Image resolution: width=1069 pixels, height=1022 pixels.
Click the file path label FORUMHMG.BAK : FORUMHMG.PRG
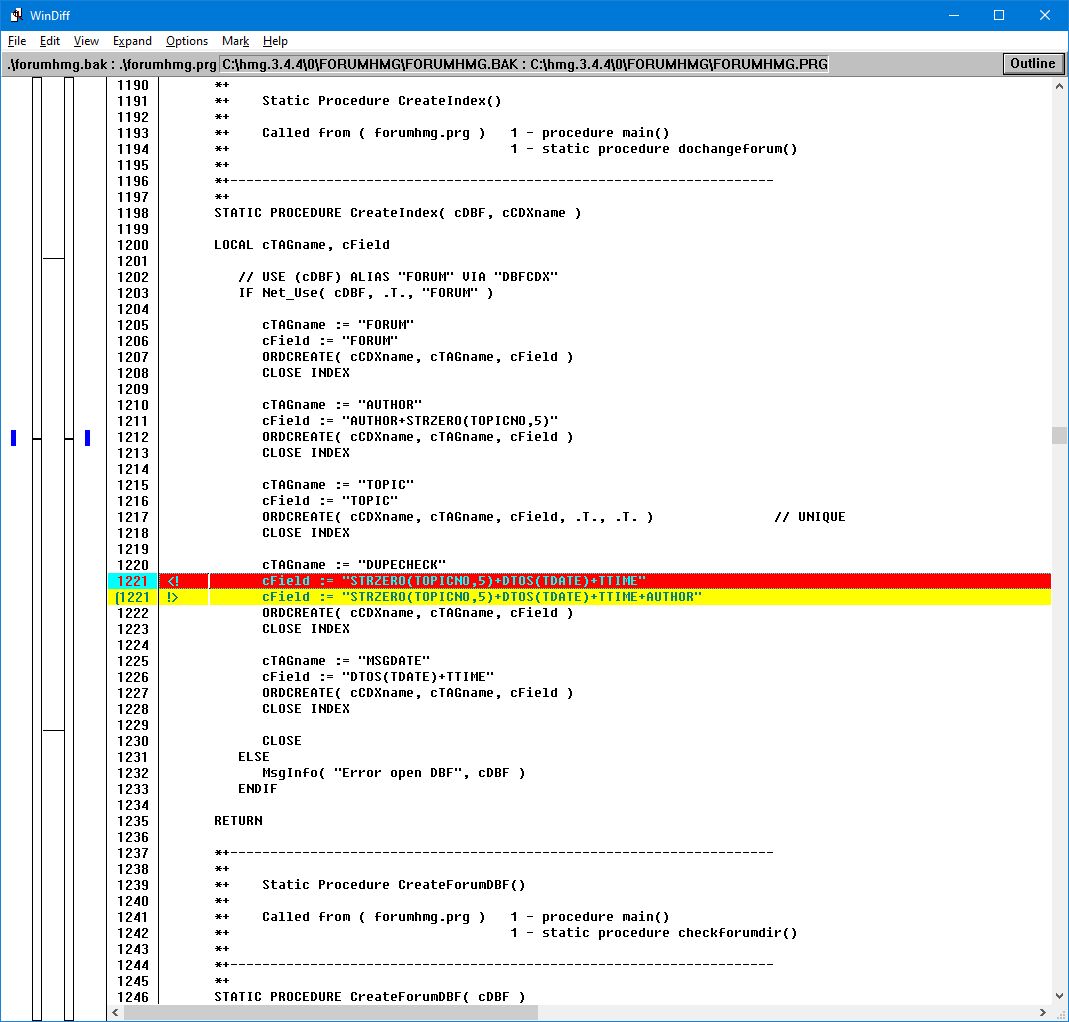tap(524, 64)
